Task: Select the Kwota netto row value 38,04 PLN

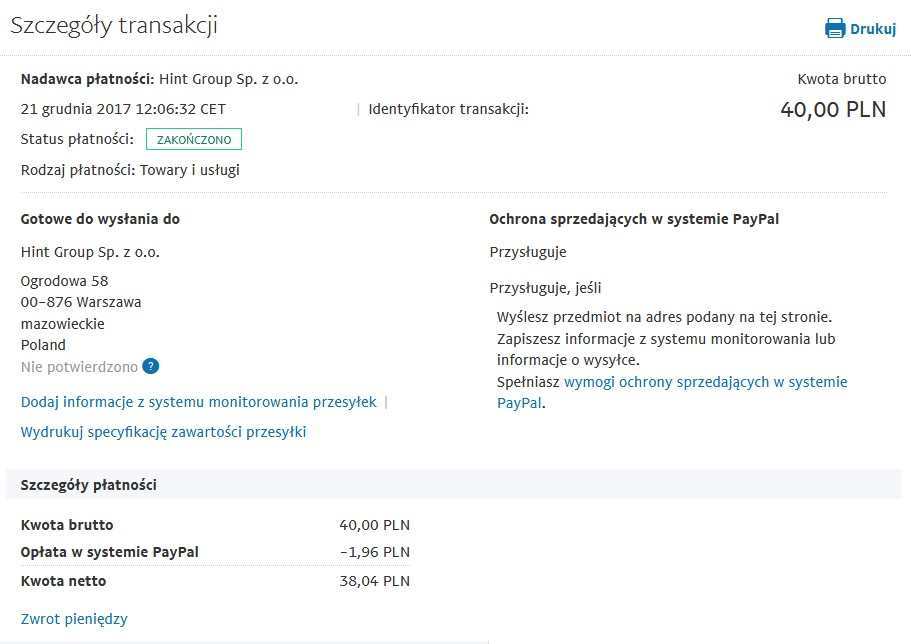Action: tap(374, 580)
